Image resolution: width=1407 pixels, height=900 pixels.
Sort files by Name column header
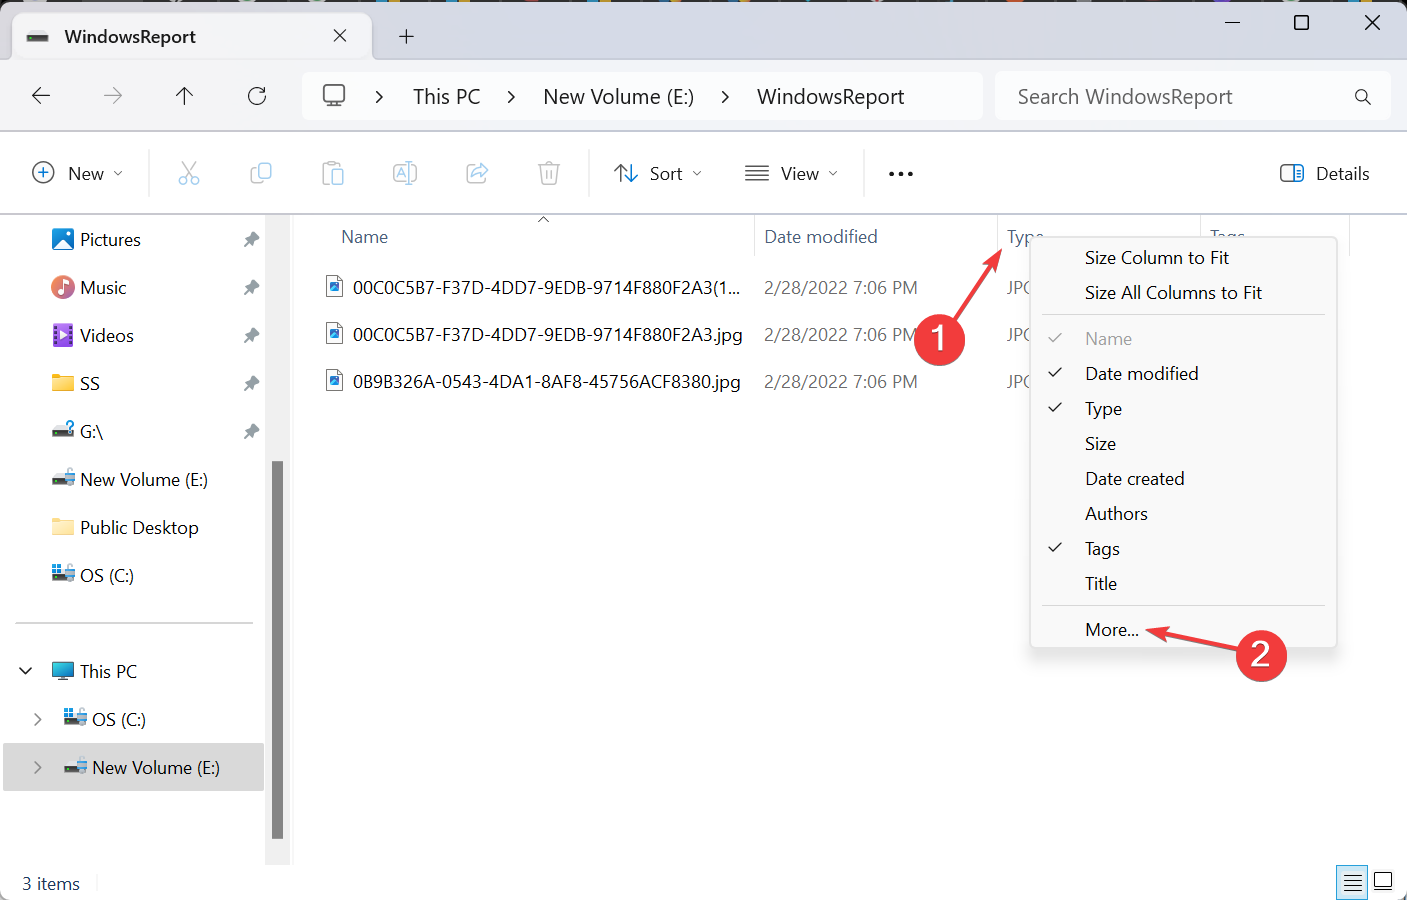pyautogui.click(x=365, y=237)
